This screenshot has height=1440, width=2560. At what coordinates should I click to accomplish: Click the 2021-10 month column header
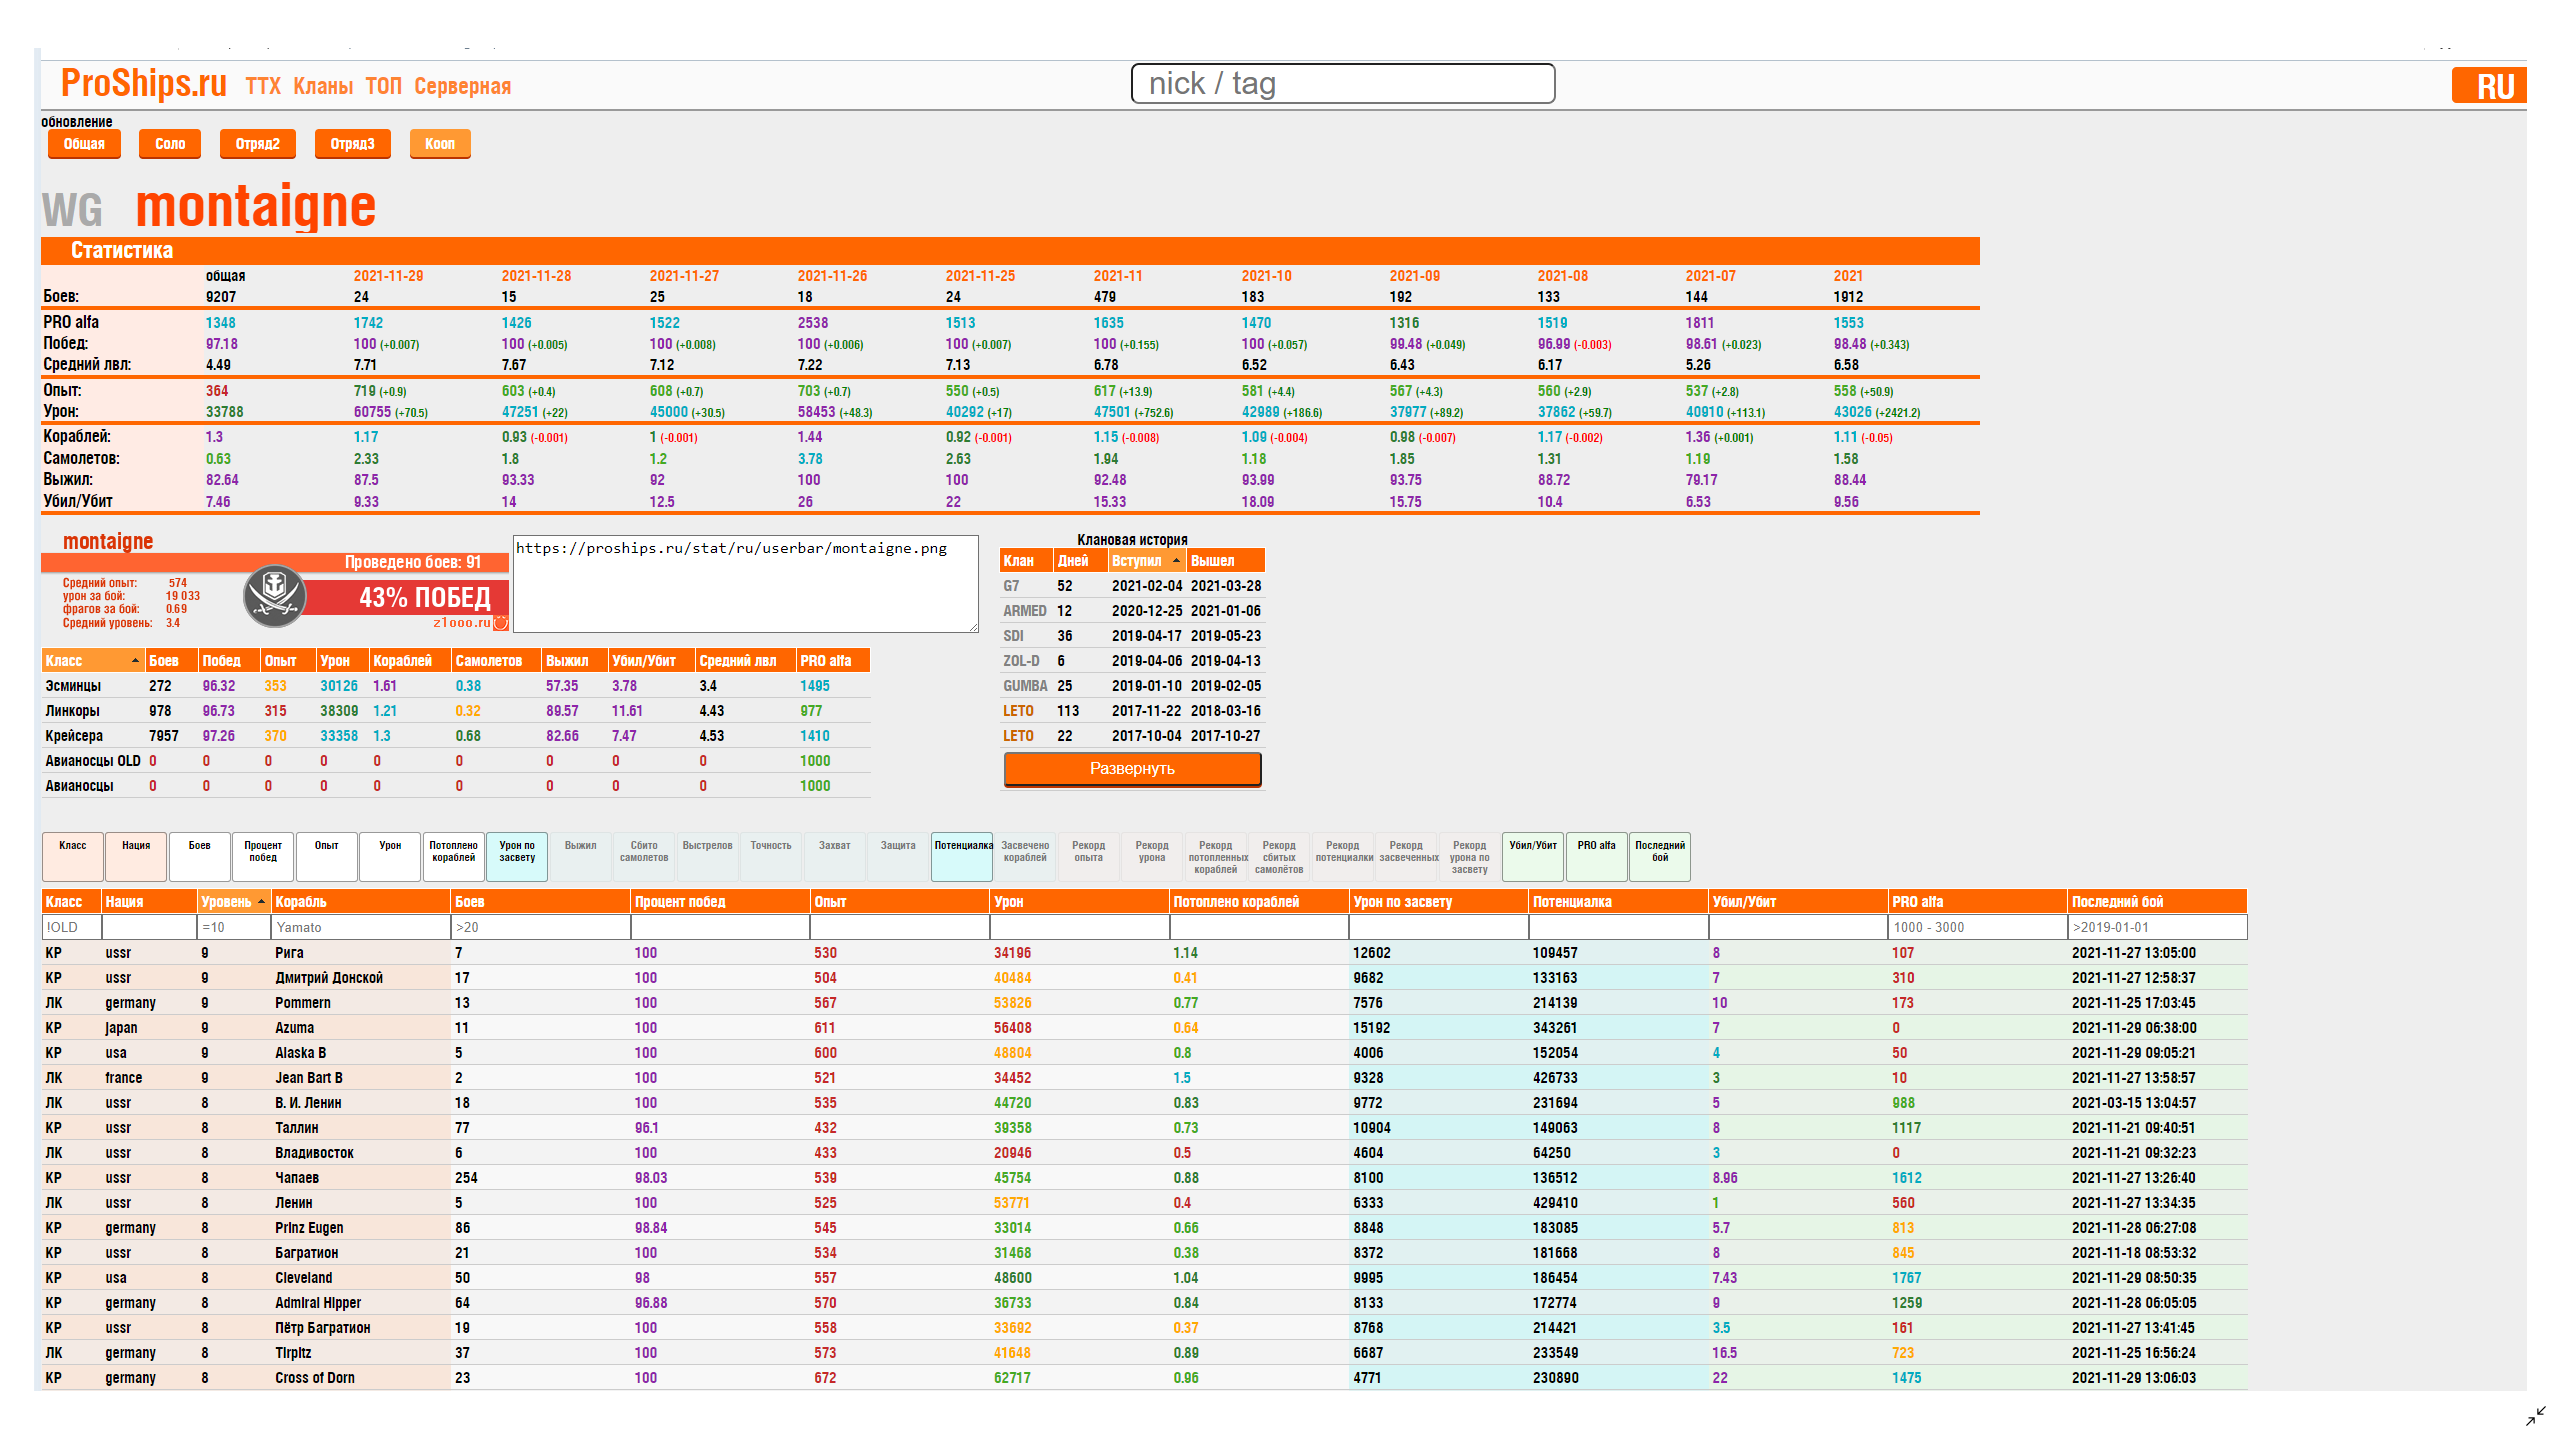tap(1267, 276)
